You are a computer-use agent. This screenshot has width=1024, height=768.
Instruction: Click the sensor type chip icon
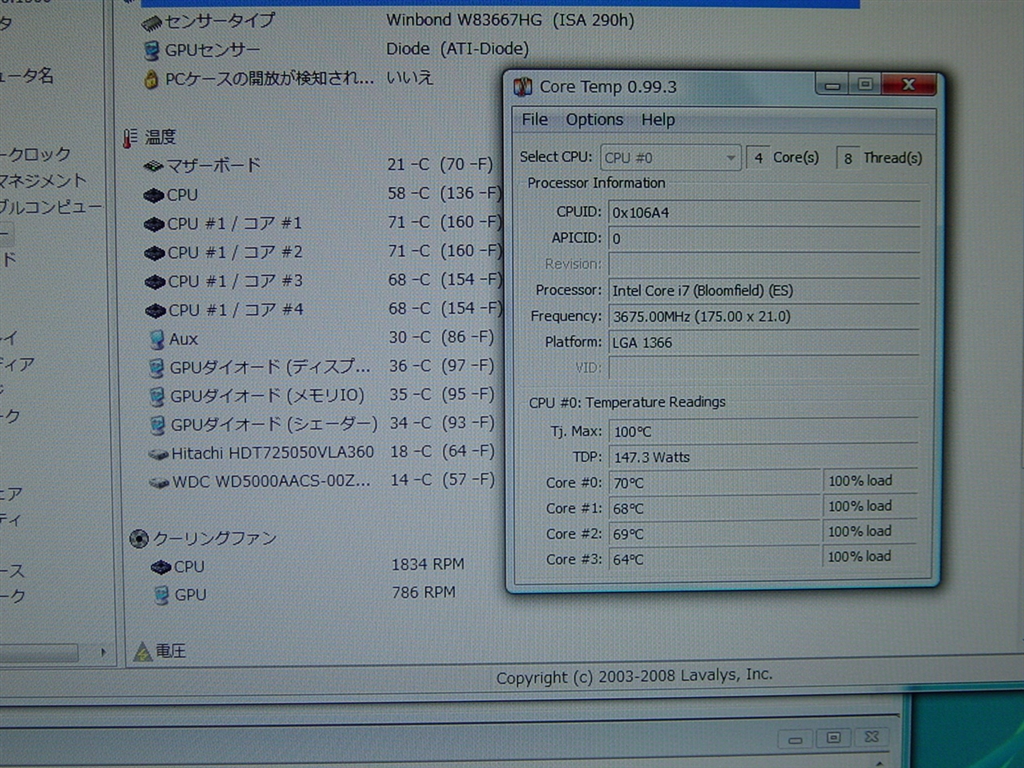[151, 24]
